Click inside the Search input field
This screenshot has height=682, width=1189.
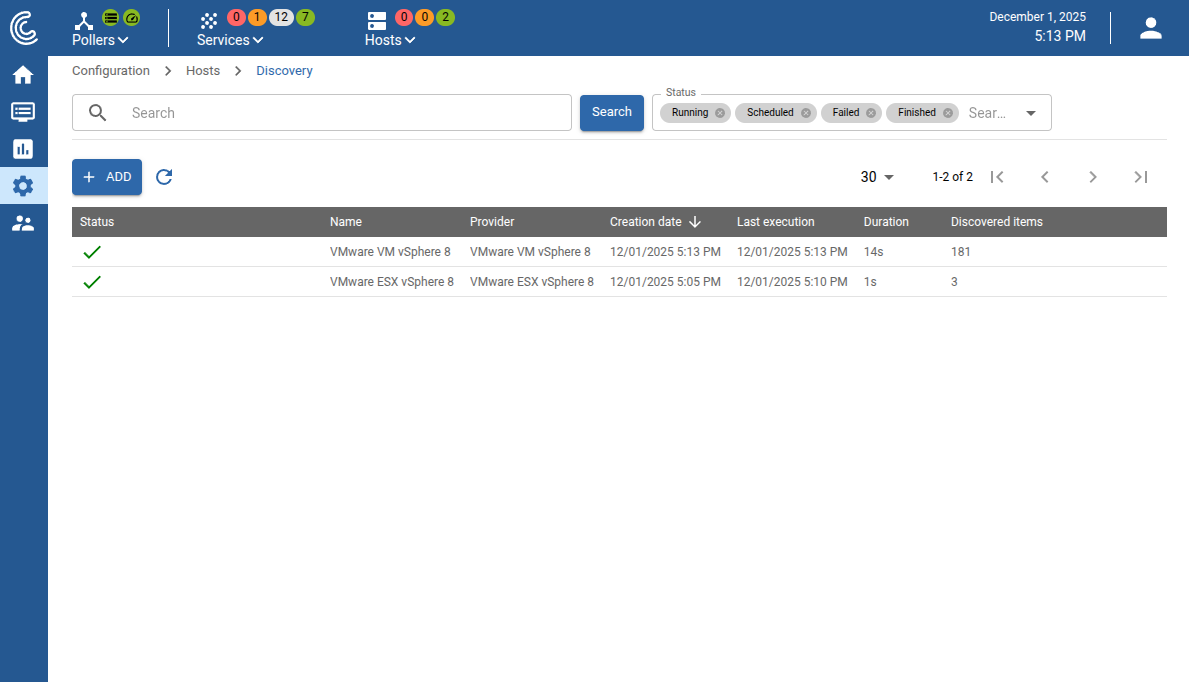340,113
